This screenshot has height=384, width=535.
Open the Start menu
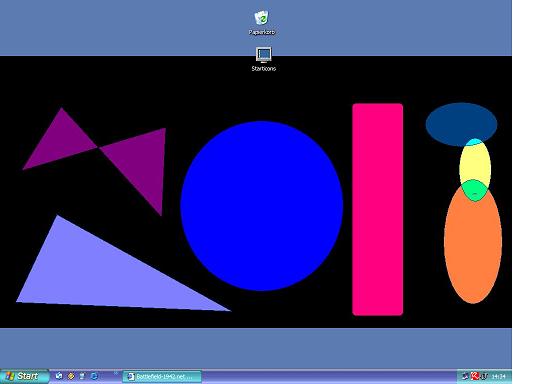pyautogui.click(x=24, y=376)
